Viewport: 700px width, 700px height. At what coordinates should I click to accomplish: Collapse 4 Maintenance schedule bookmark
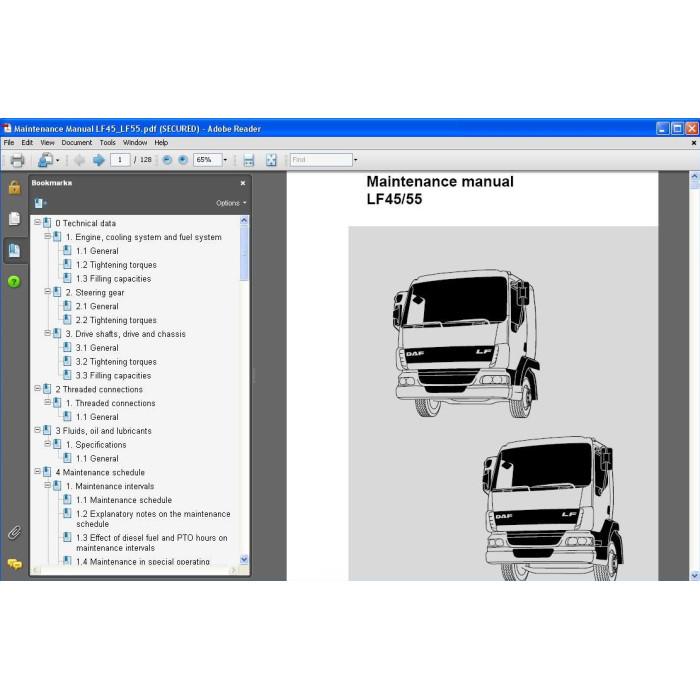(x=38, y=471)
